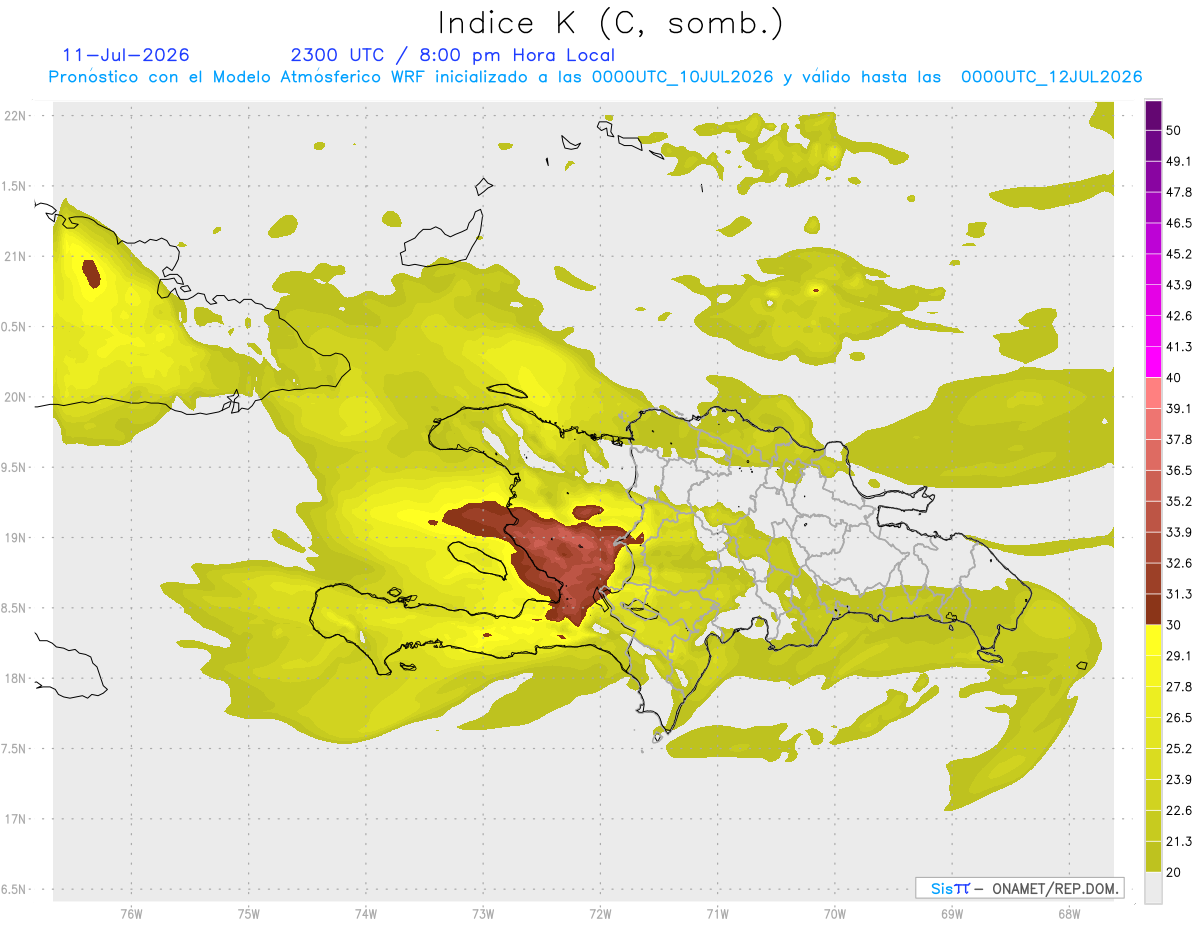This screenshot has height=927, width=1200.
Task: Click the colorbar value "40"
Action: point(1173,378)
